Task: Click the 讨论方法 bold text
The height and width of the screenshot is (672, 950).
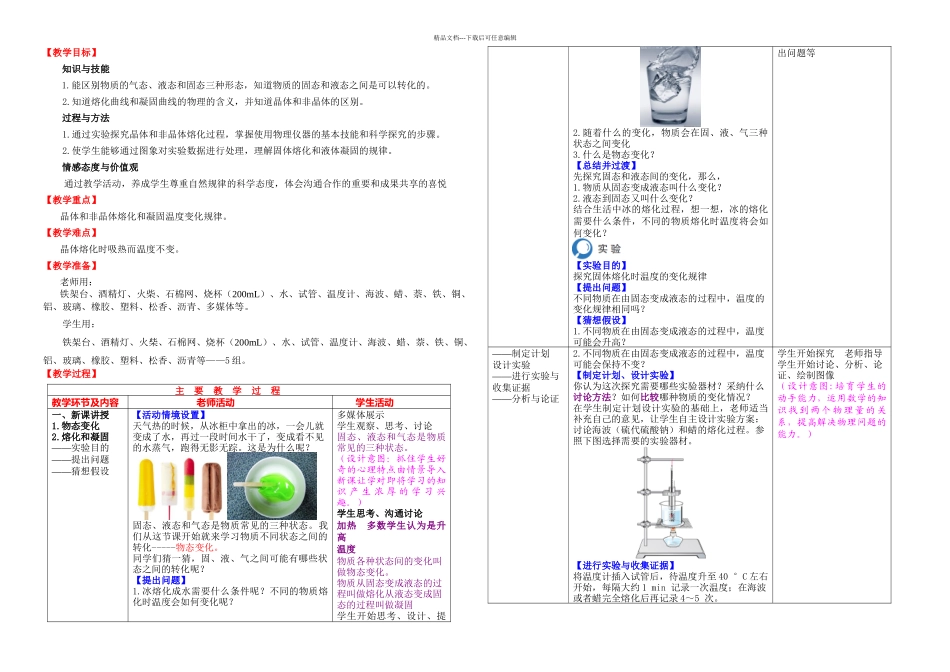Action: coord(592,398)
